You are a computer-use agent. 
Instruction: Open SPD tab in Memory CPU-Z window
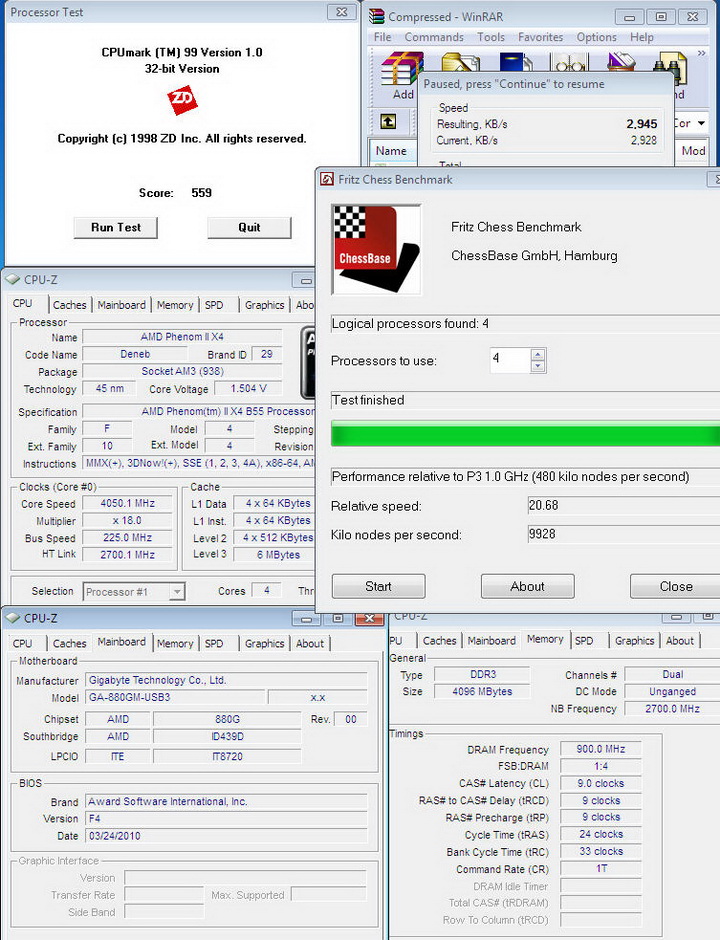coord(584,640)
